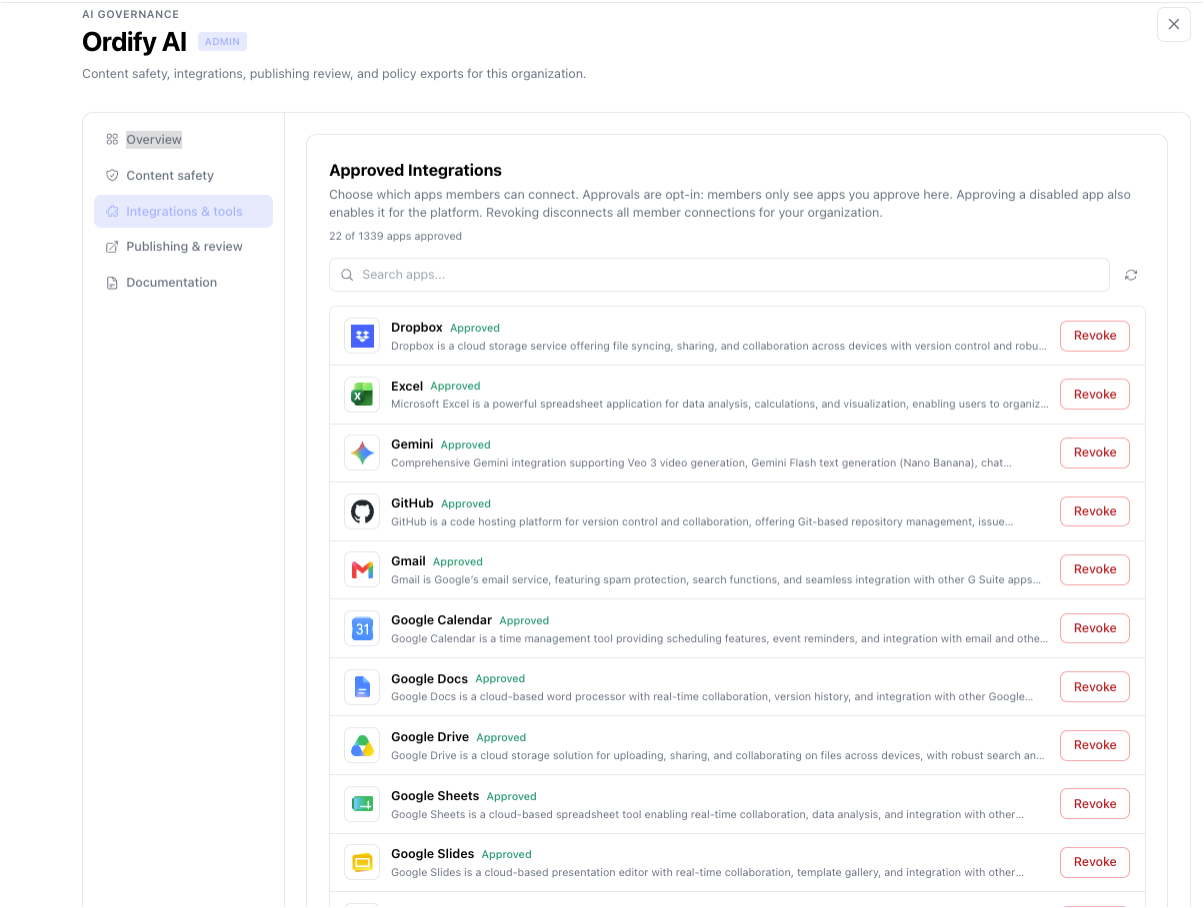The width and height of the screenshot is (1204, 908).
Task: Click the Gmail envelope icon
Action: 362,570
